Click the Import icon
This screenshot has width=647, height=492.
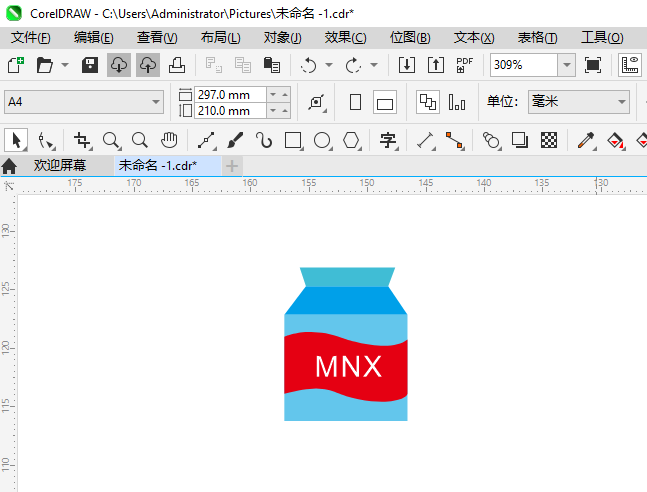(x=407, y=65)
